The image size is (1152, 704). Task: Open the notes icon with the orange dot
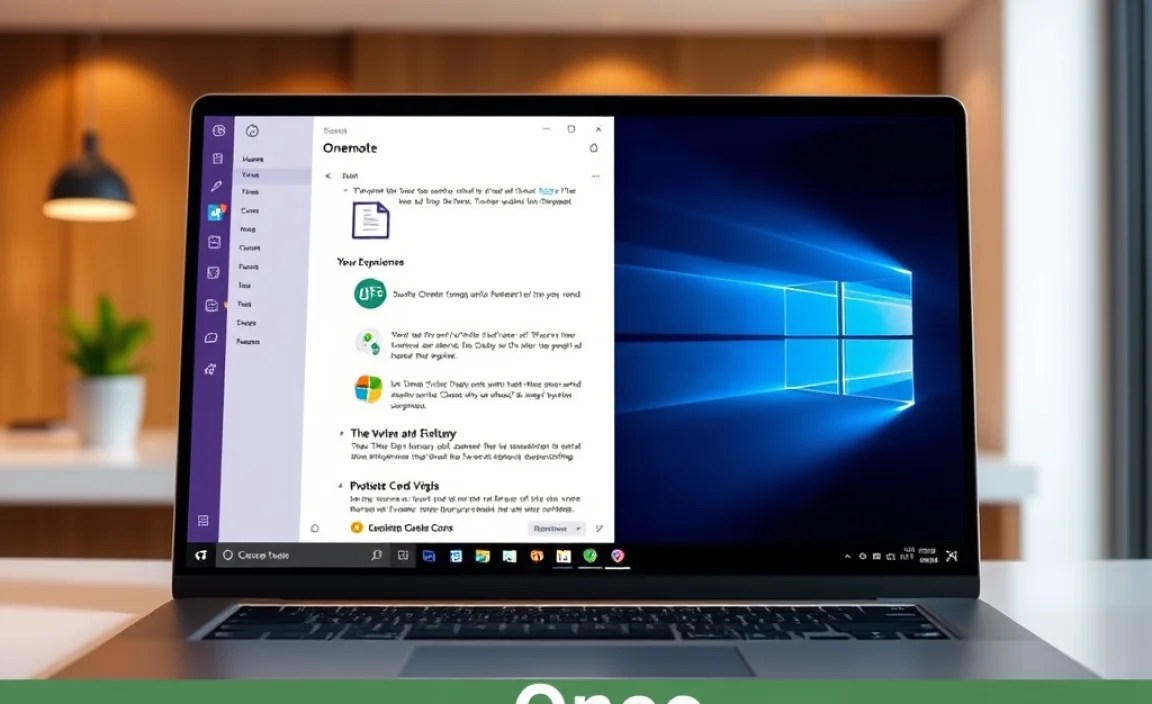click(x=212, y=305)
